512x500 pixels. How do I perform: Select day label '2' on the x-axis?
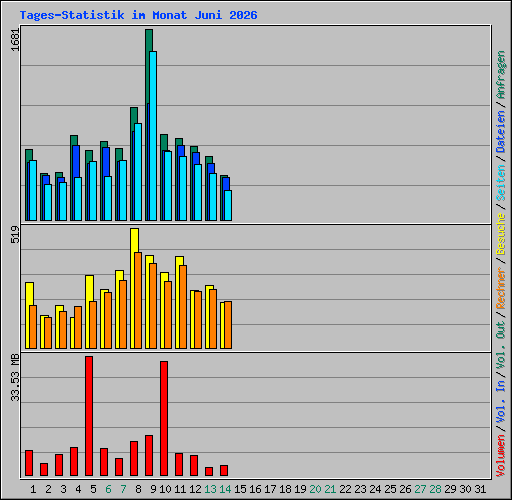48,489
